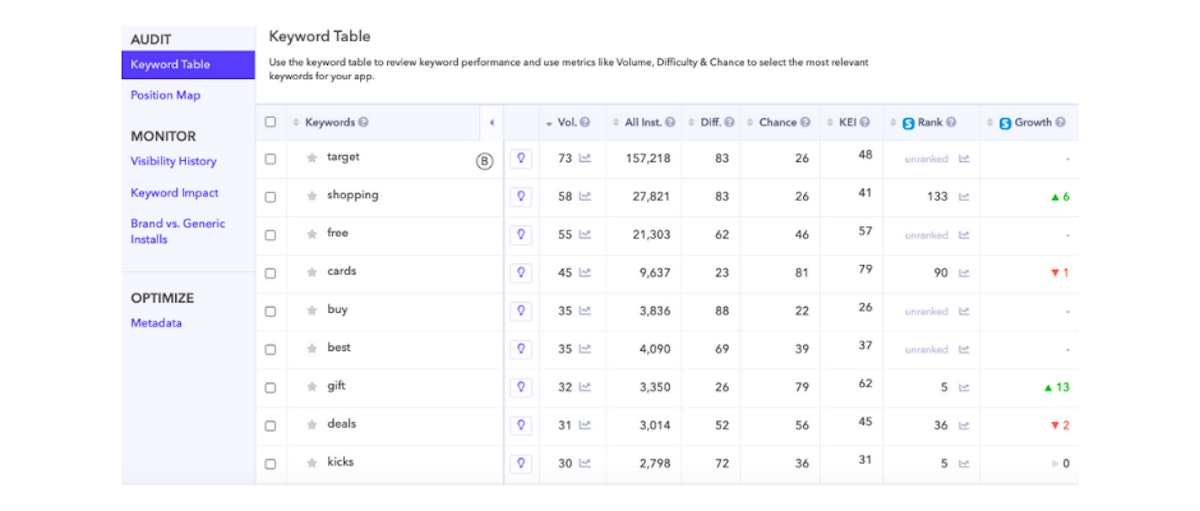Image resolution: width=1200 pixels, height=511 pixels.
Task: Sort by the Diff. column header
Action: point(709,123)
